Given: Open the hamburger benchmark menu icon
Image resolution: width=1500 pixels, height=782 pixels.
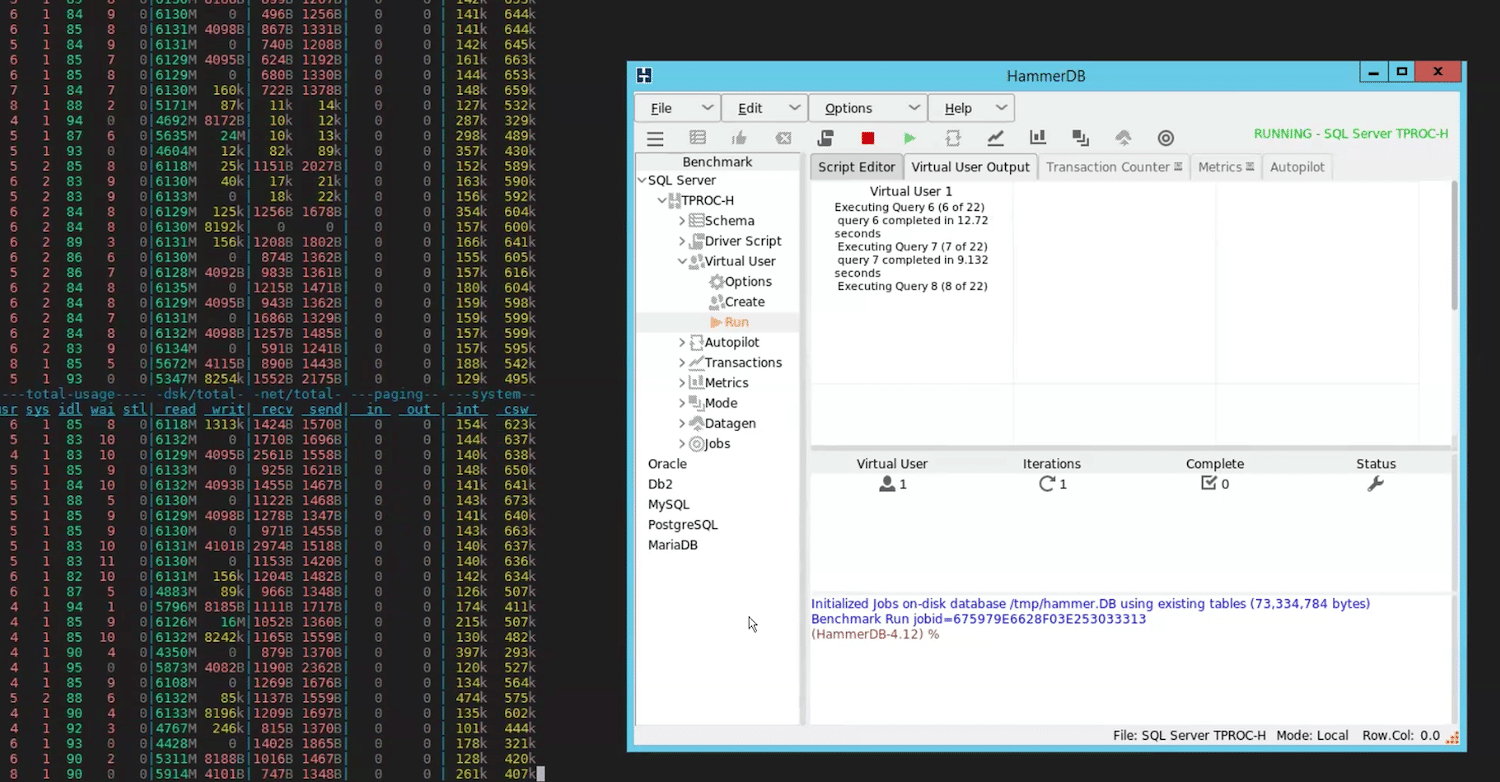Looking at the screenshot, I should tap(655, 138).
